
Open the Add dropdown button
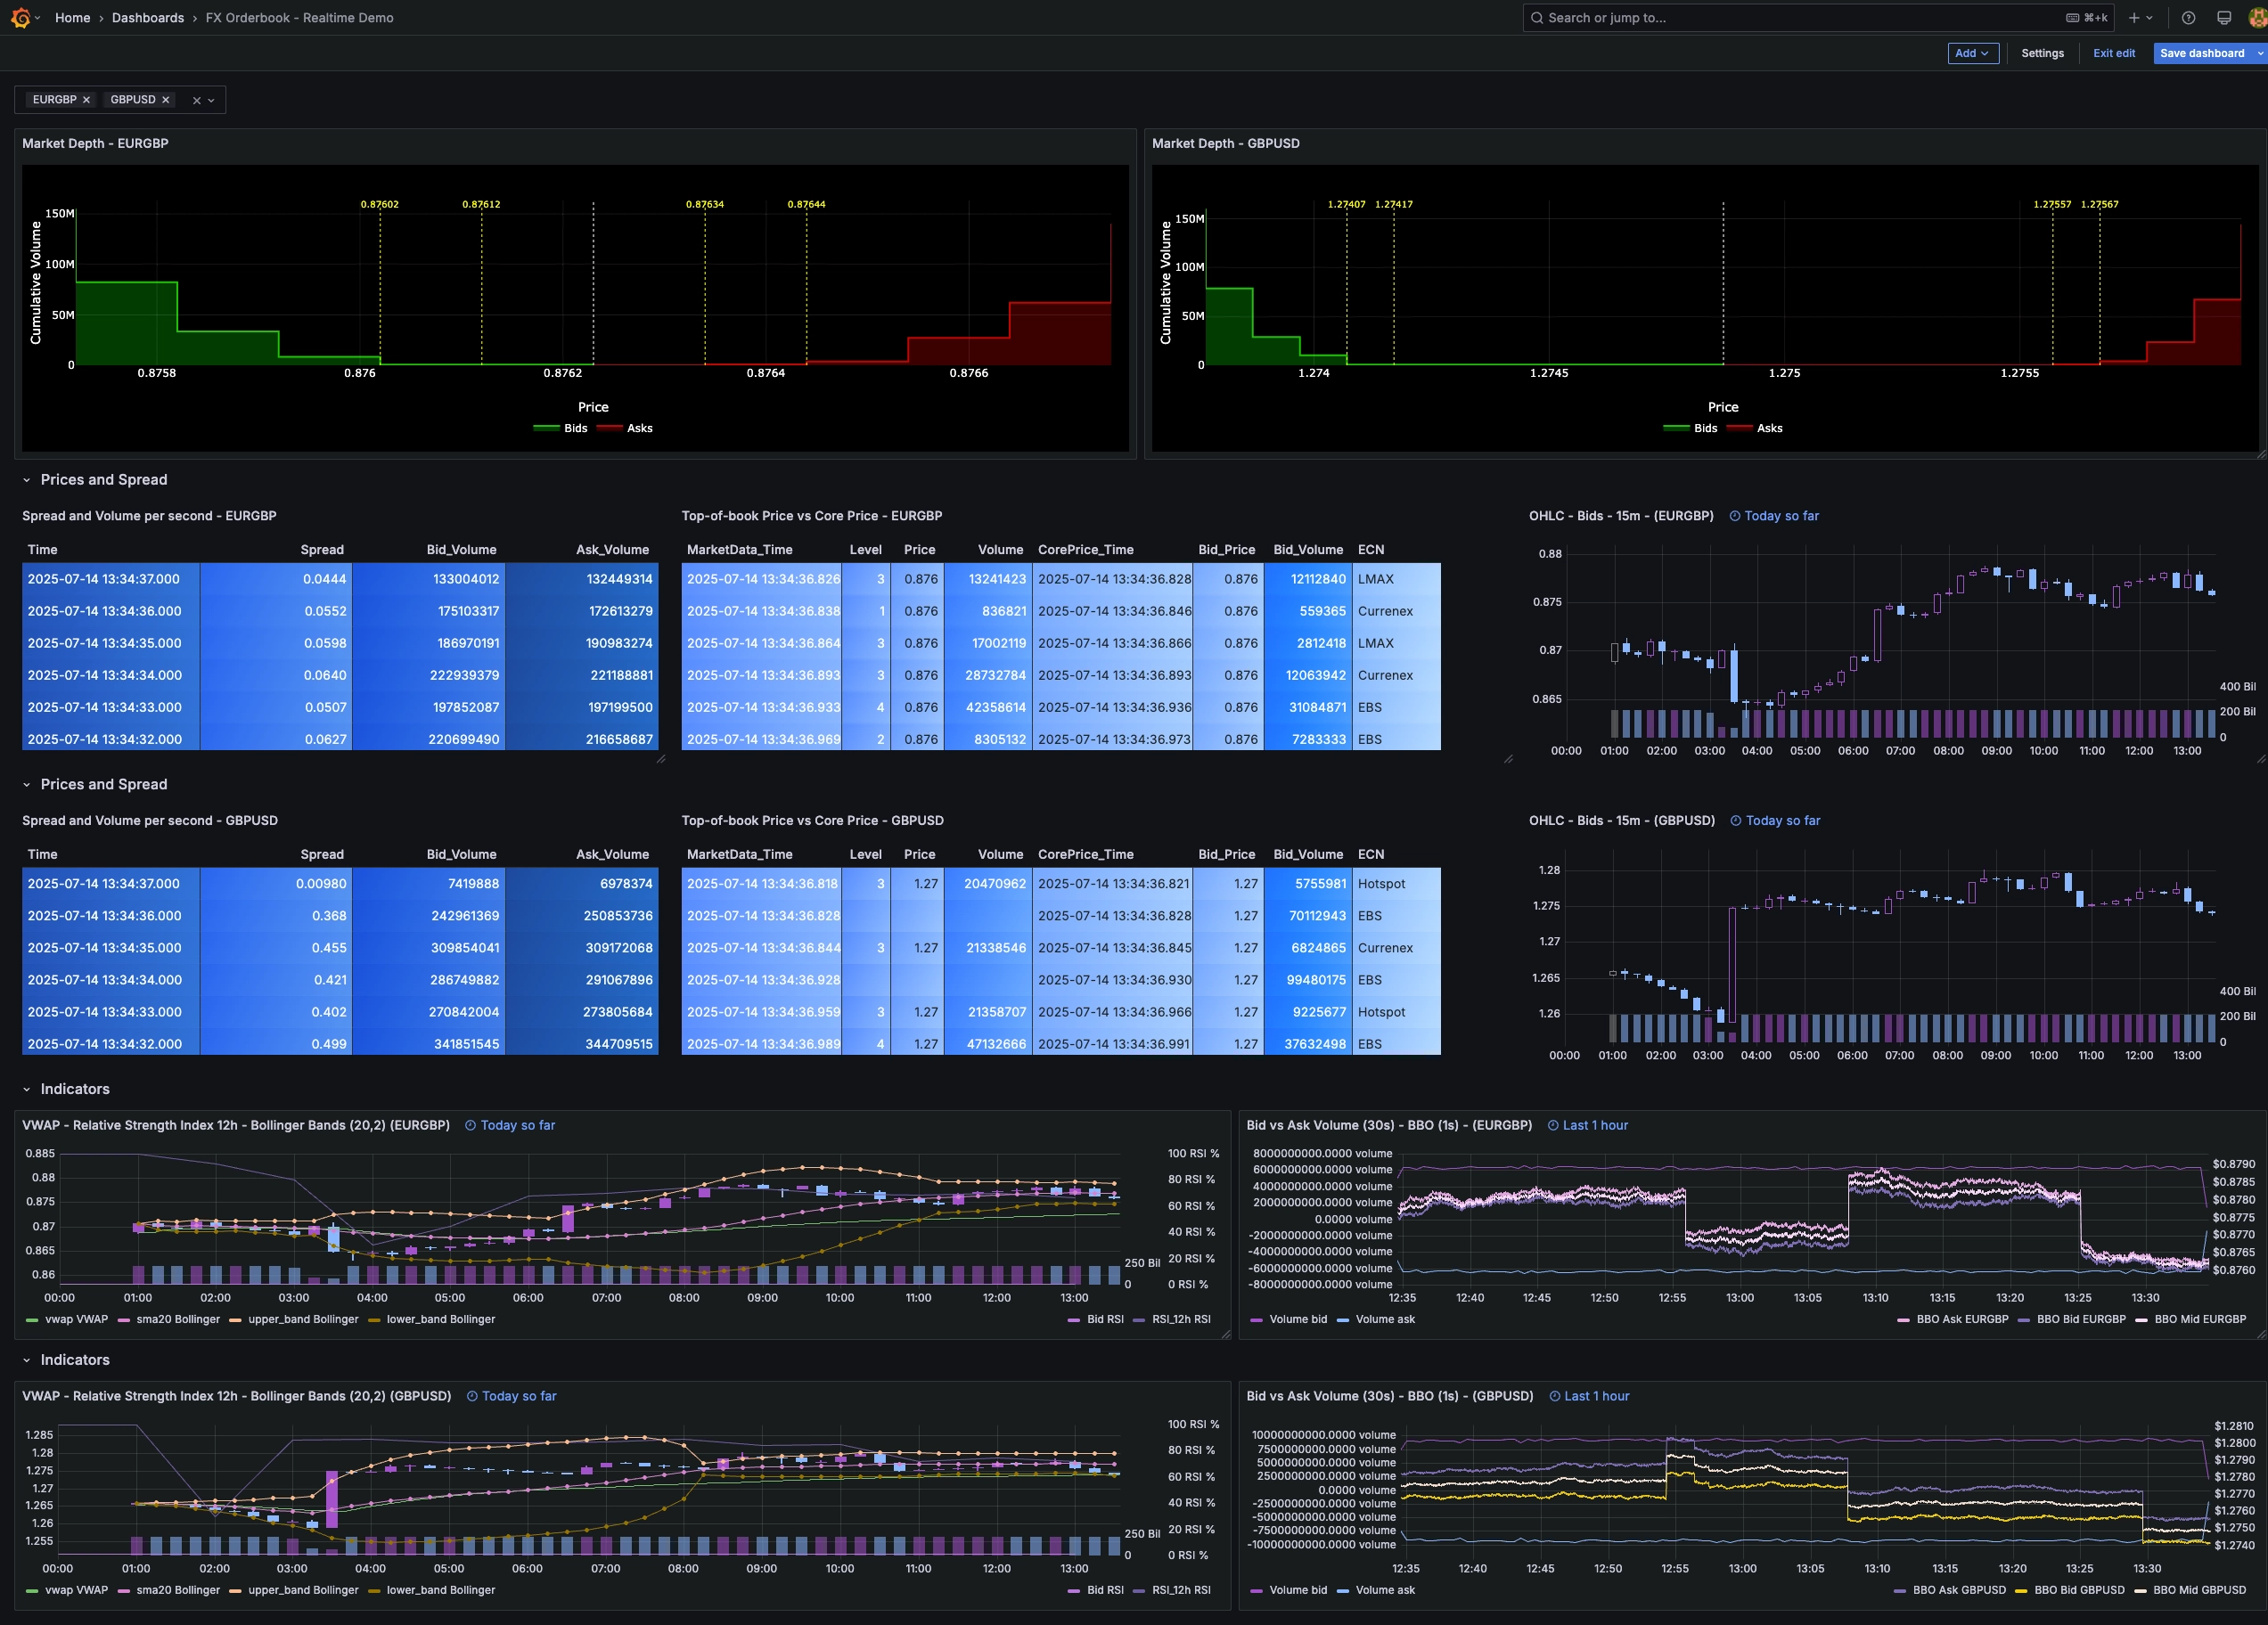(1972, 53)
